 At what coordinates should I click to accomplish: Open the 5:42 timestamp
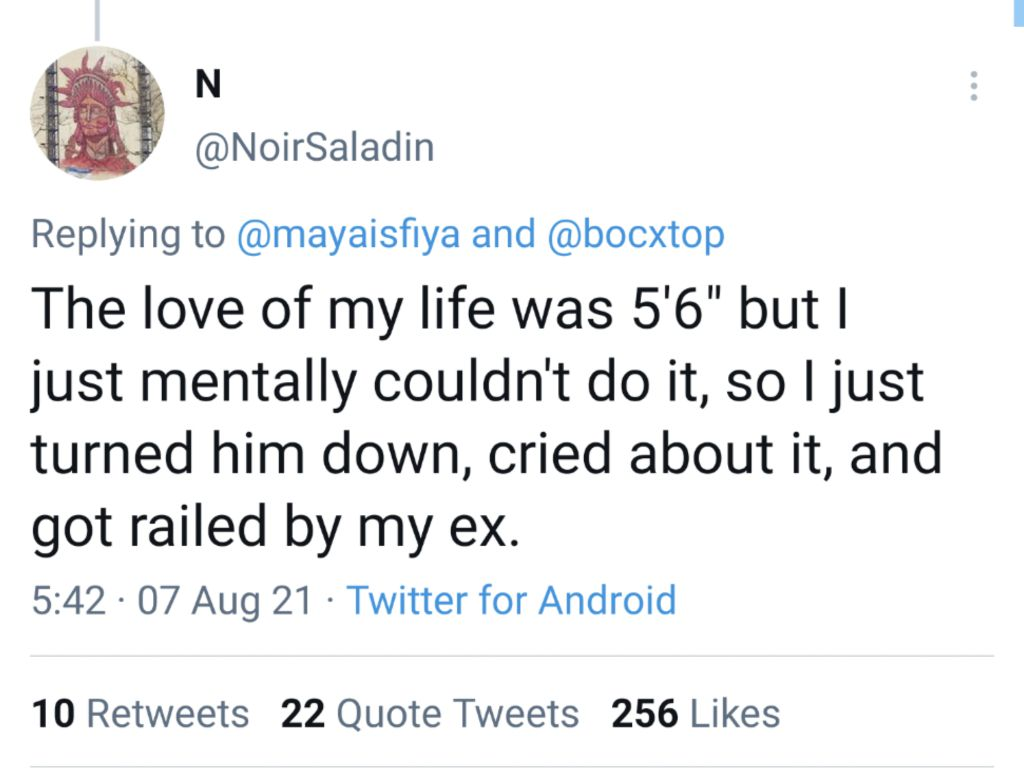point(69,600)
